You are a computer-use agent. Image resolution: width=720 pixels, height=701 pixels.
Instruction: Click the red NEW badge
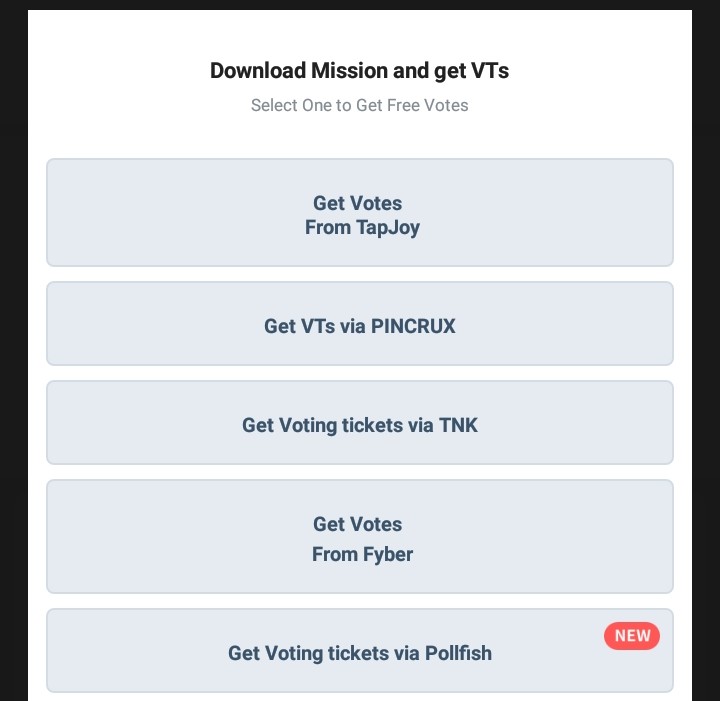point(632,636)
